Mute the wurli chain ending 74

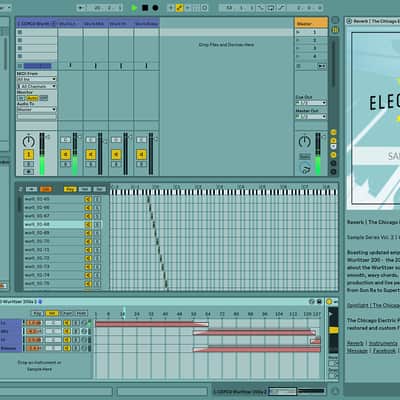point(88,275)
